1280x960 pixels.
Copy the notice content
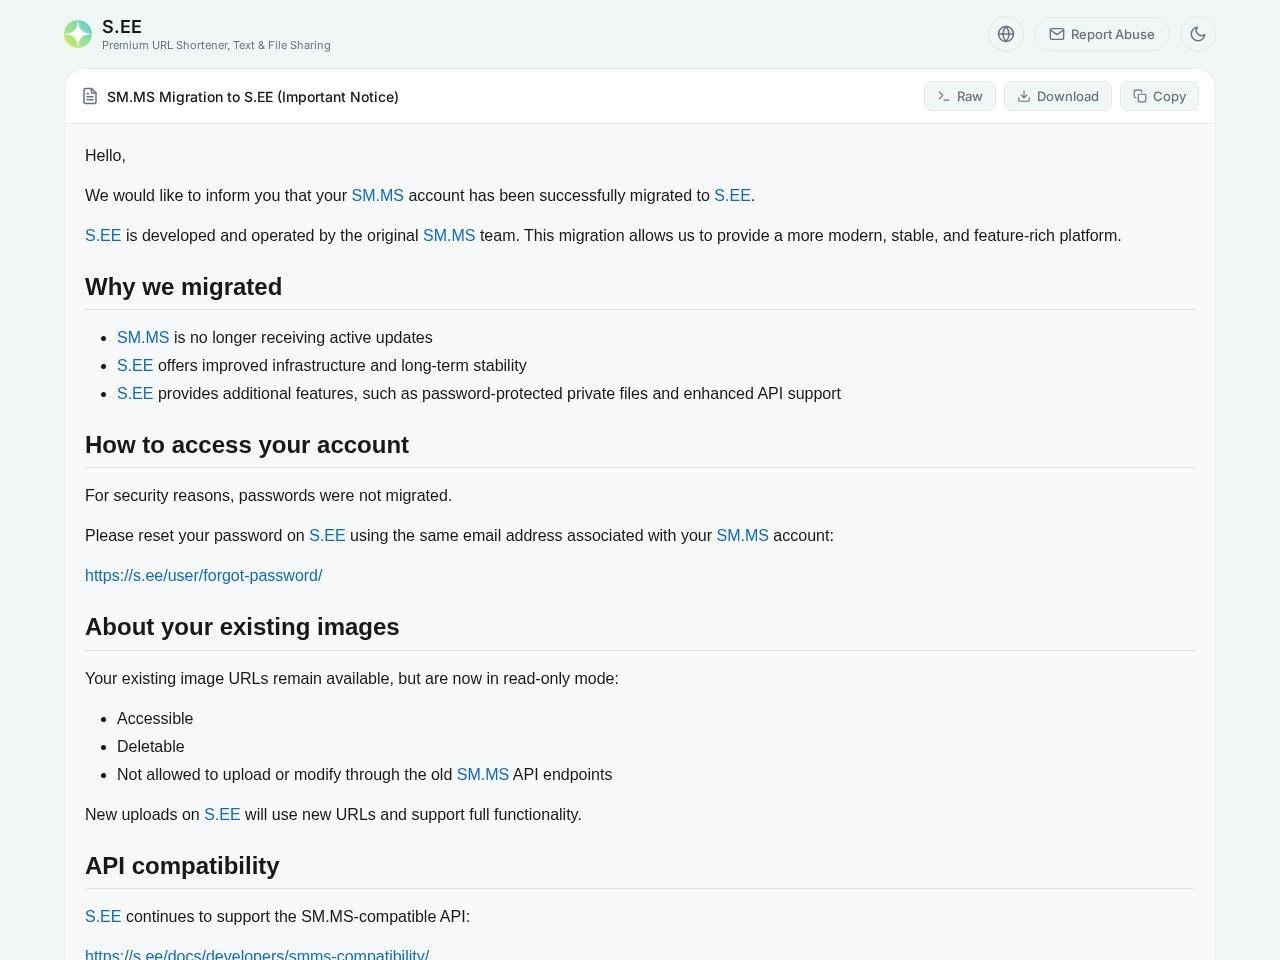pyautogui.click(x=1159, y=96)
